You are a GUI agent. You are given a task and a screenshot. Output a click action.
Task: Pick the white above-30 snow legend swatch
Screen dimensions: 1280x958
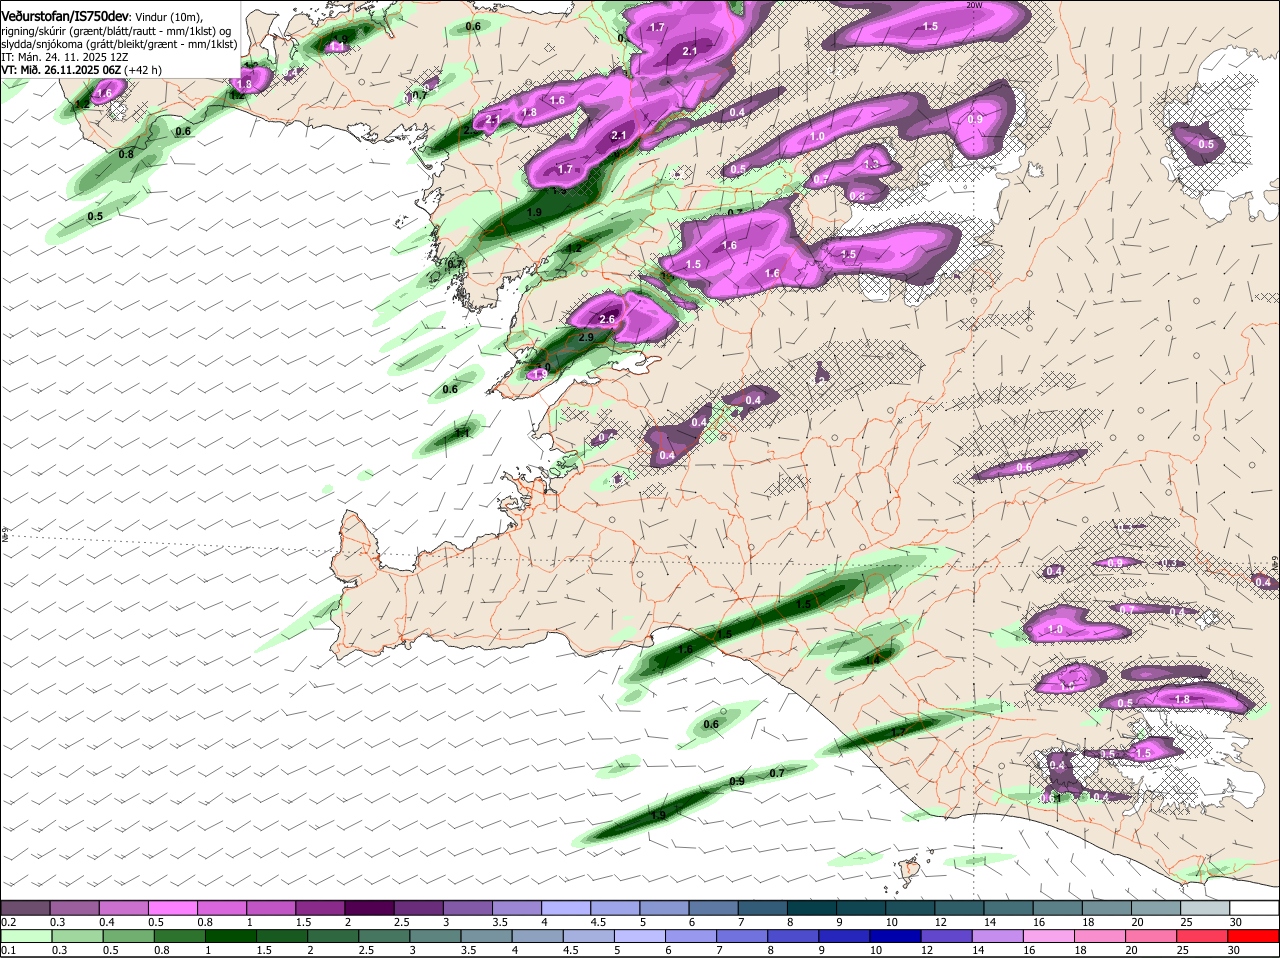pyautogui.click(x=1255, y=907)
